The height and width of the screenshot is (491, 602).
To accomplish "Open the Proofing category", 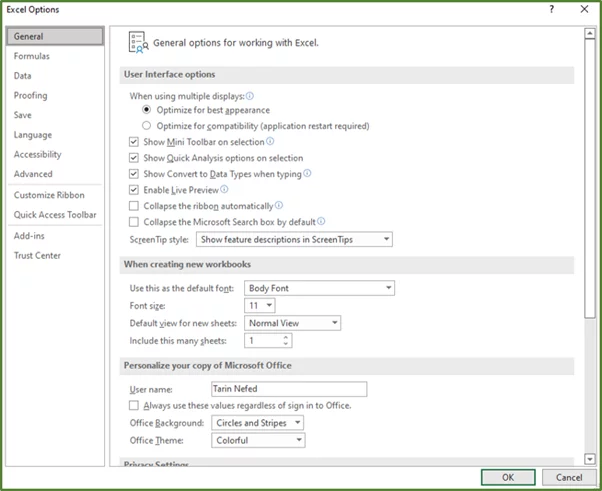I will click(55, 95).
